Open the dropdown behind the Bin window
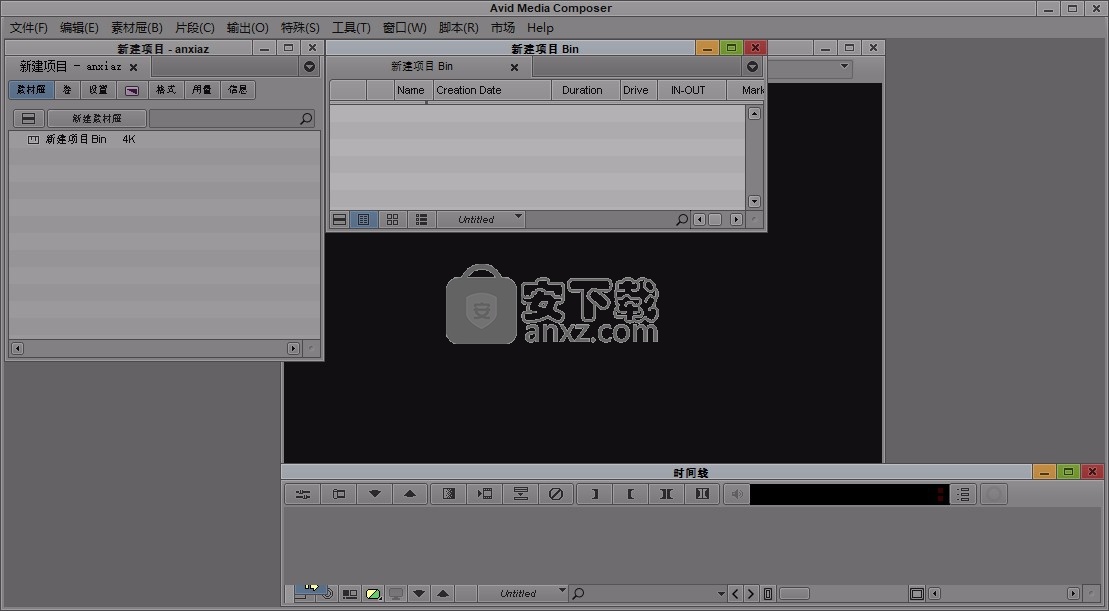The width and height of the screenshot is (1109, 611). [x=844, y=66]
